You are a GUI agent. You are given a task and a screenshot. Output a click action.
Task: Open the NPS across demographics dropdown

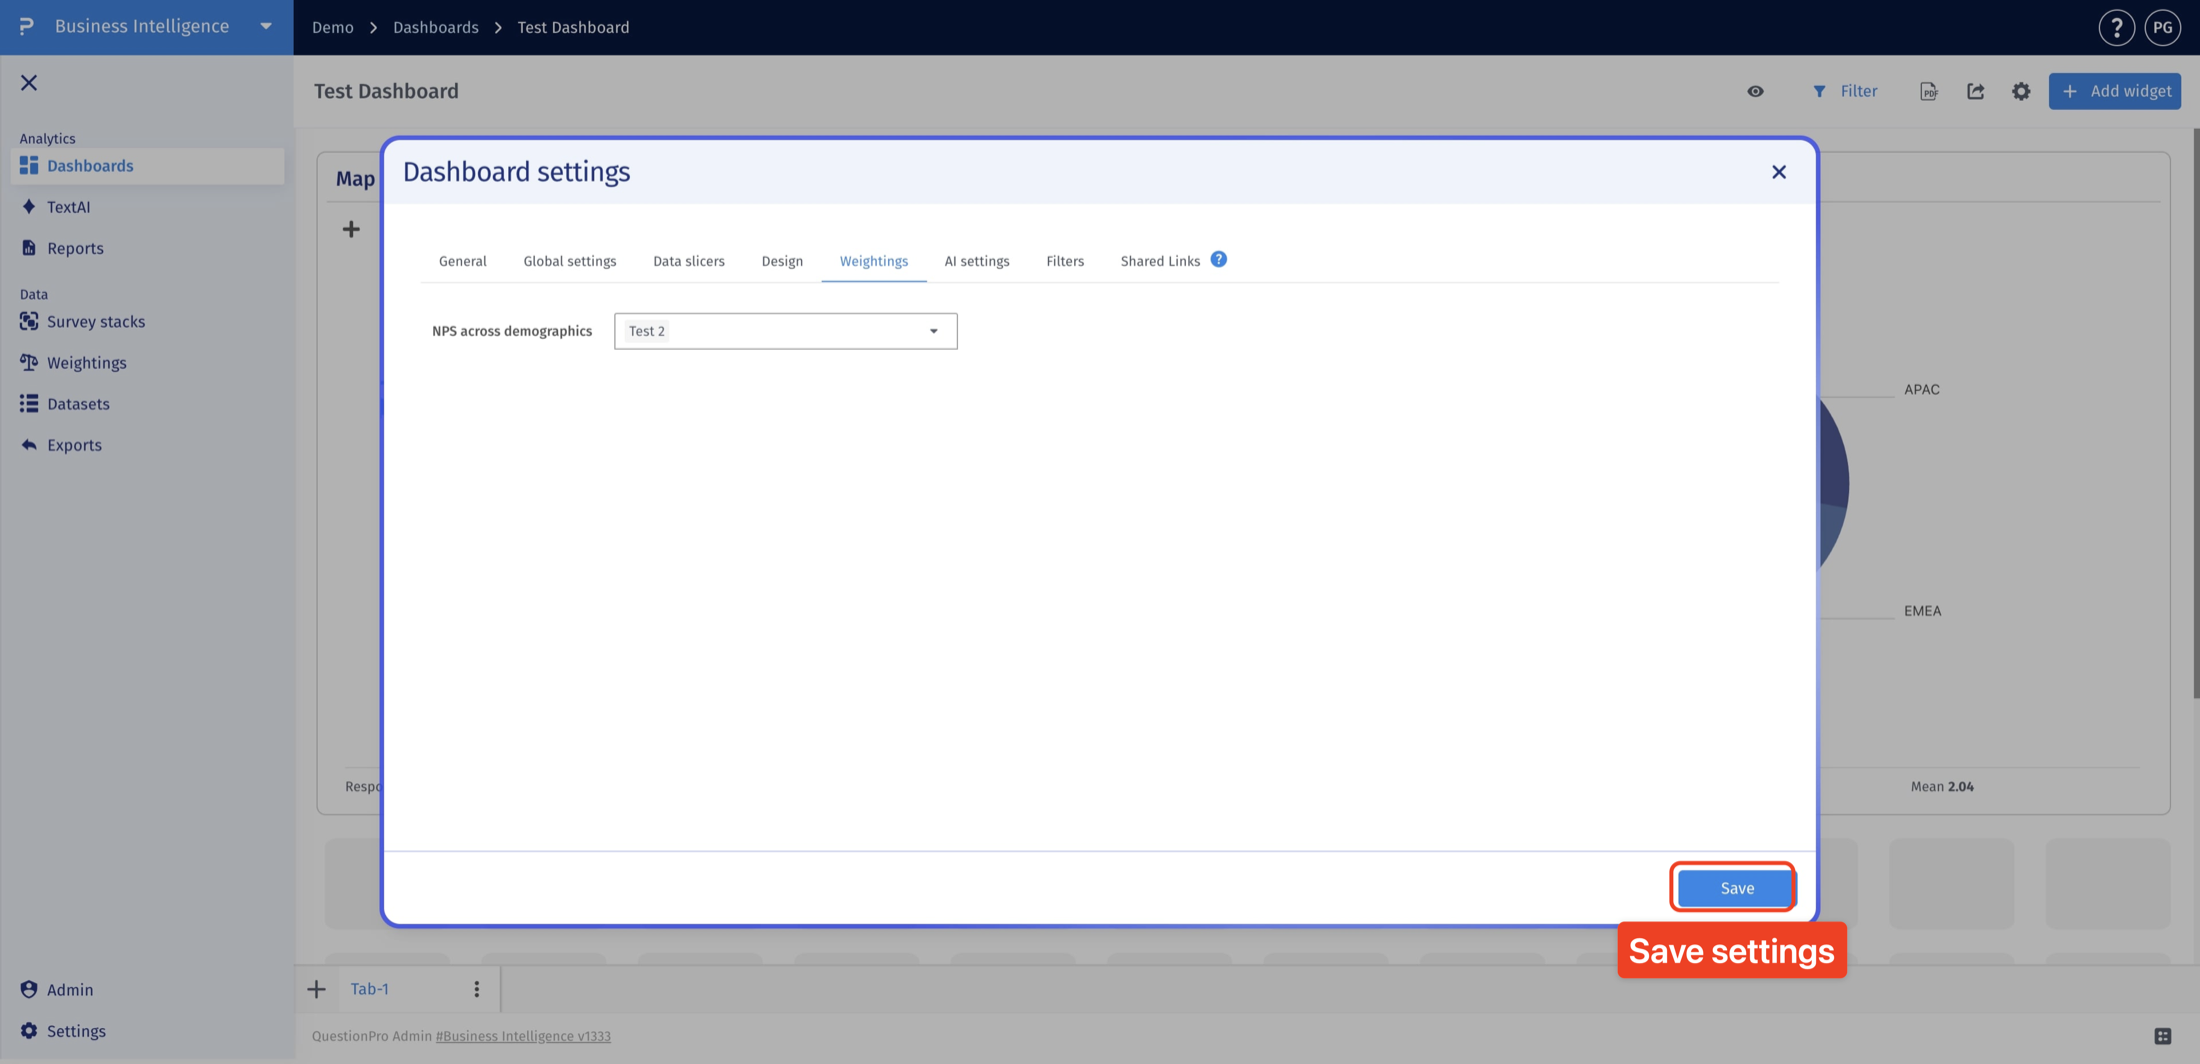(x=785, y=331)
